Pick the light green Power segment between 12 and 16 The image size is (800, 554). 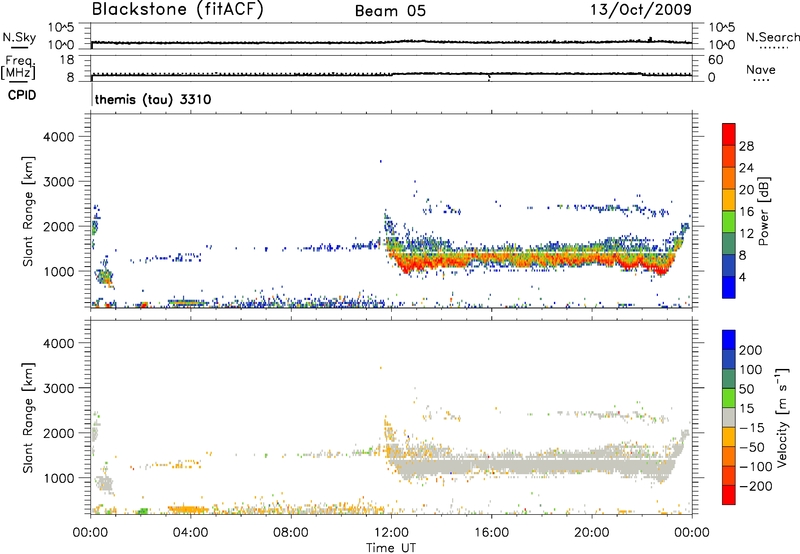point(729,222)
